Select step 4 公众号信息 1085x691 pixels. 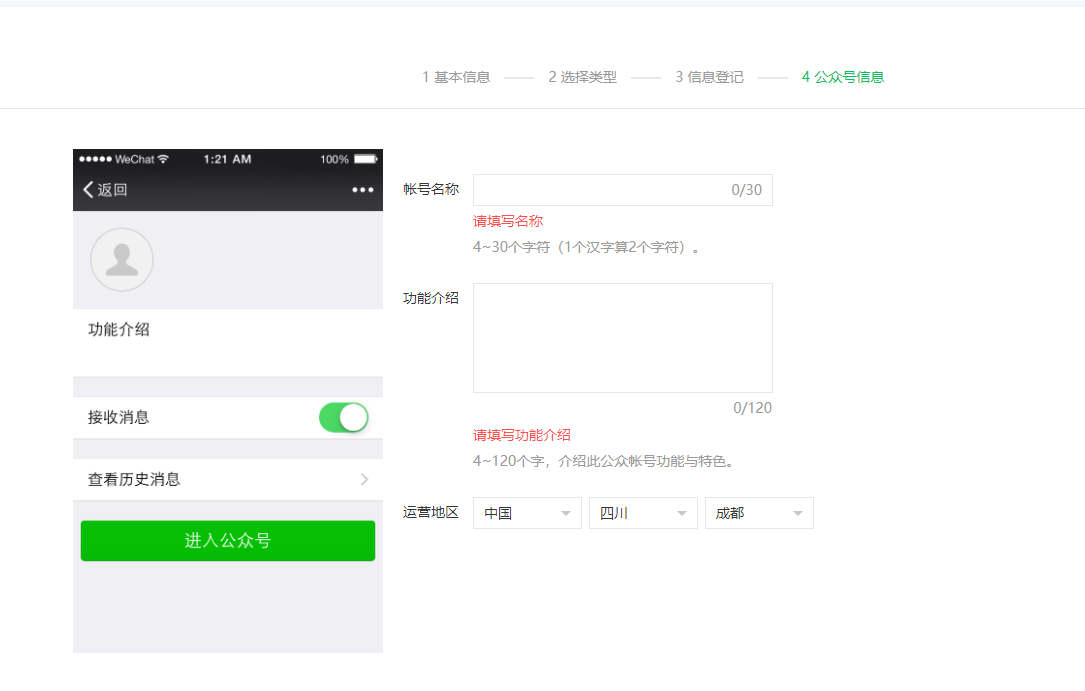842,77
